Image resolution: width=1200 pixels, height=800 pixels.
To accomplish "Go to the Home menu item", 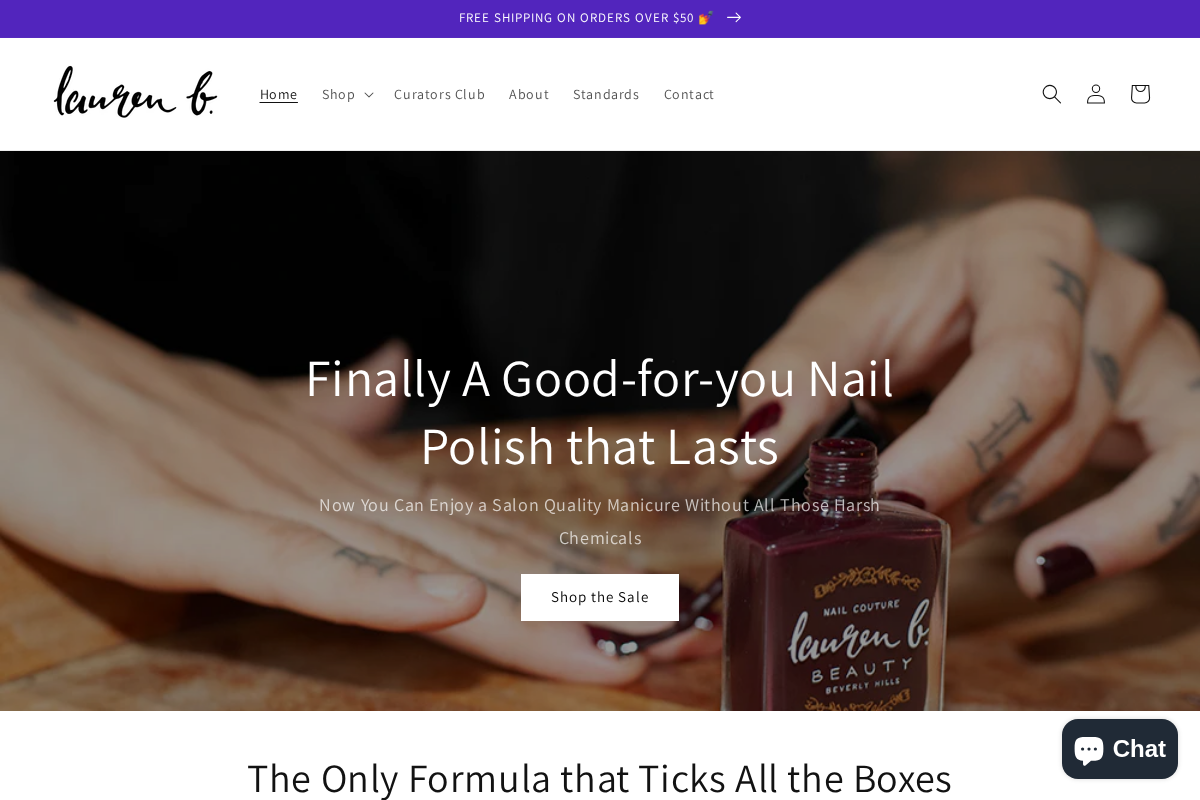I will pos(279,94).
